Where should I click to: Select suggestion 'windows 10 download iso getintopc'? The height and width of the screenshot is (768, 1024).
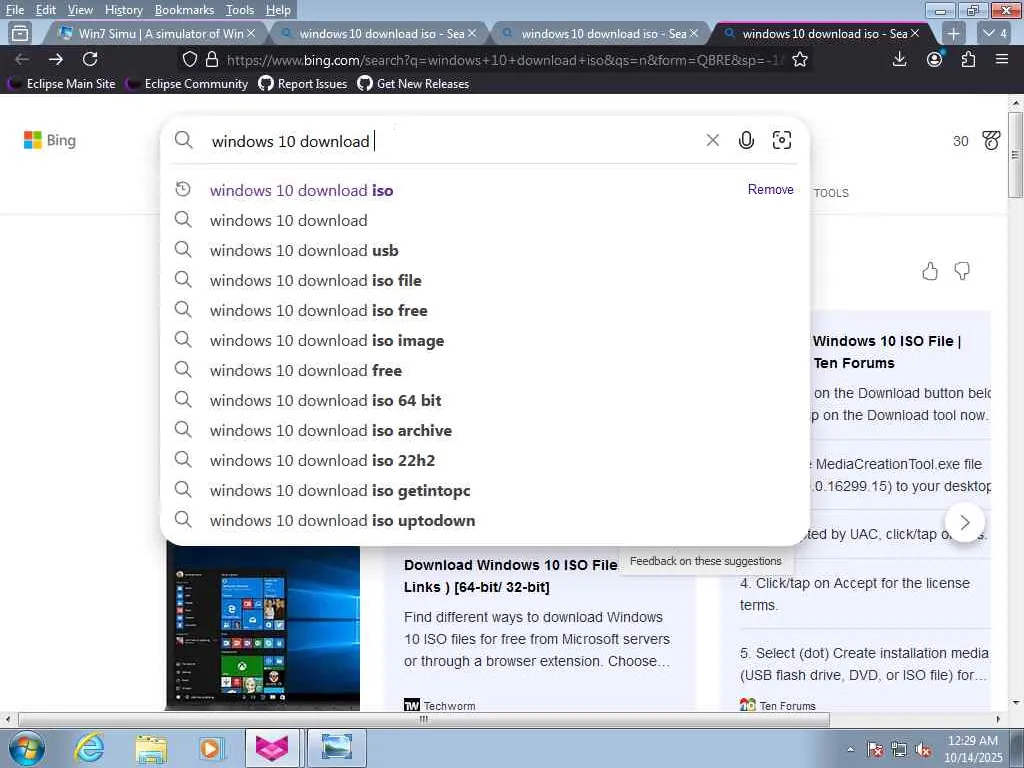(x=485, y=491)
